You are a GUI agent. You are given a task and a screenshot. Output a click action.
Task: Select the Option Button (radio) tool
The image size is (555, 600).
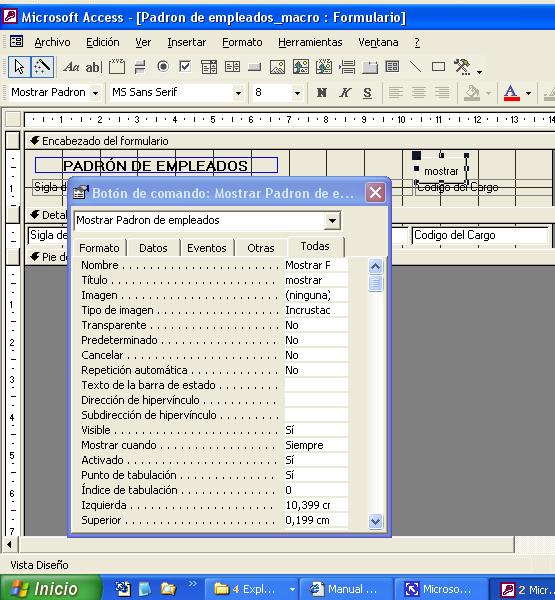click(x=163, y=67)
